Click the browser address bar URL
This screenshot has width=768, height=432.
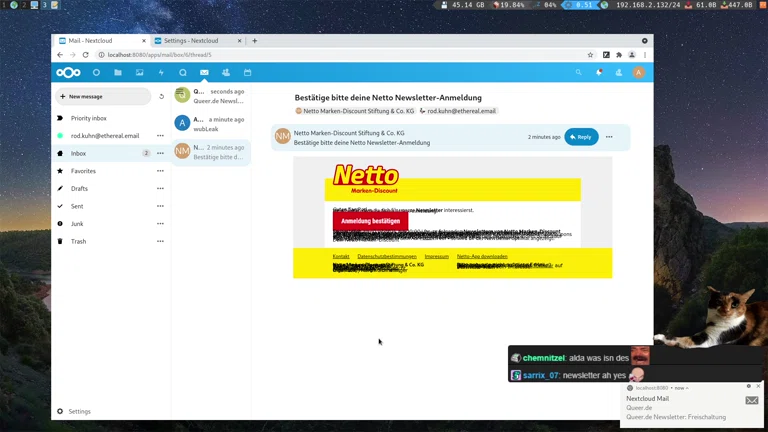(x=160, y=55)
